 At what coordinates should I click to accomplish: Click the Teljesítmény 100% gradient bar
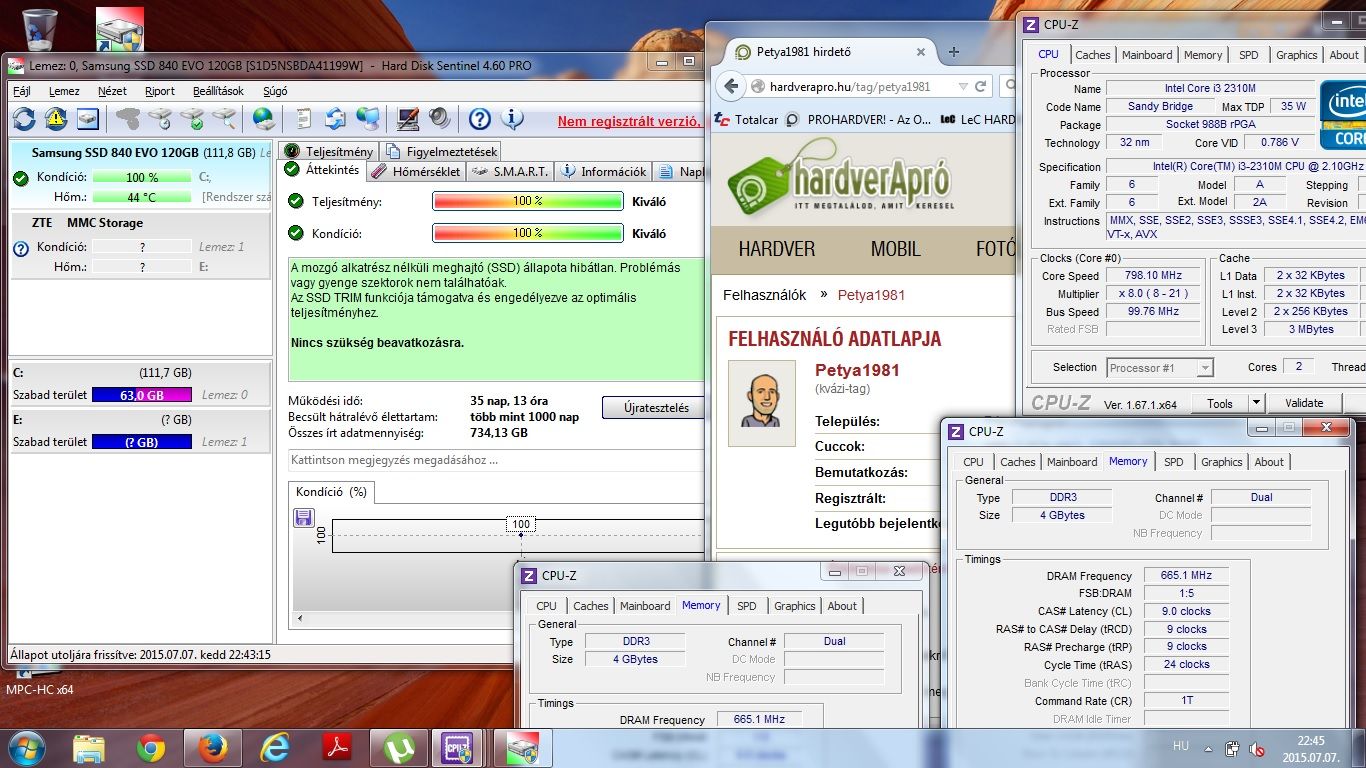pos(527,201)
